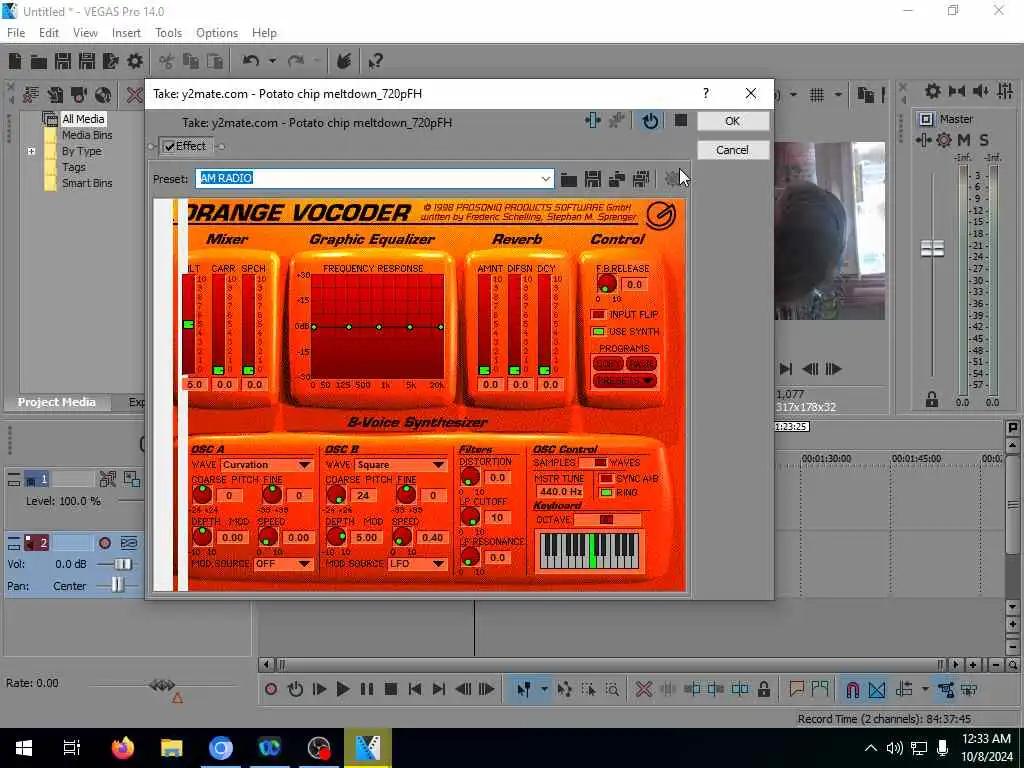Open the Edit menu
Image resolution: width=1024 pixels, height=768 pixels.
tap(48, 33)
